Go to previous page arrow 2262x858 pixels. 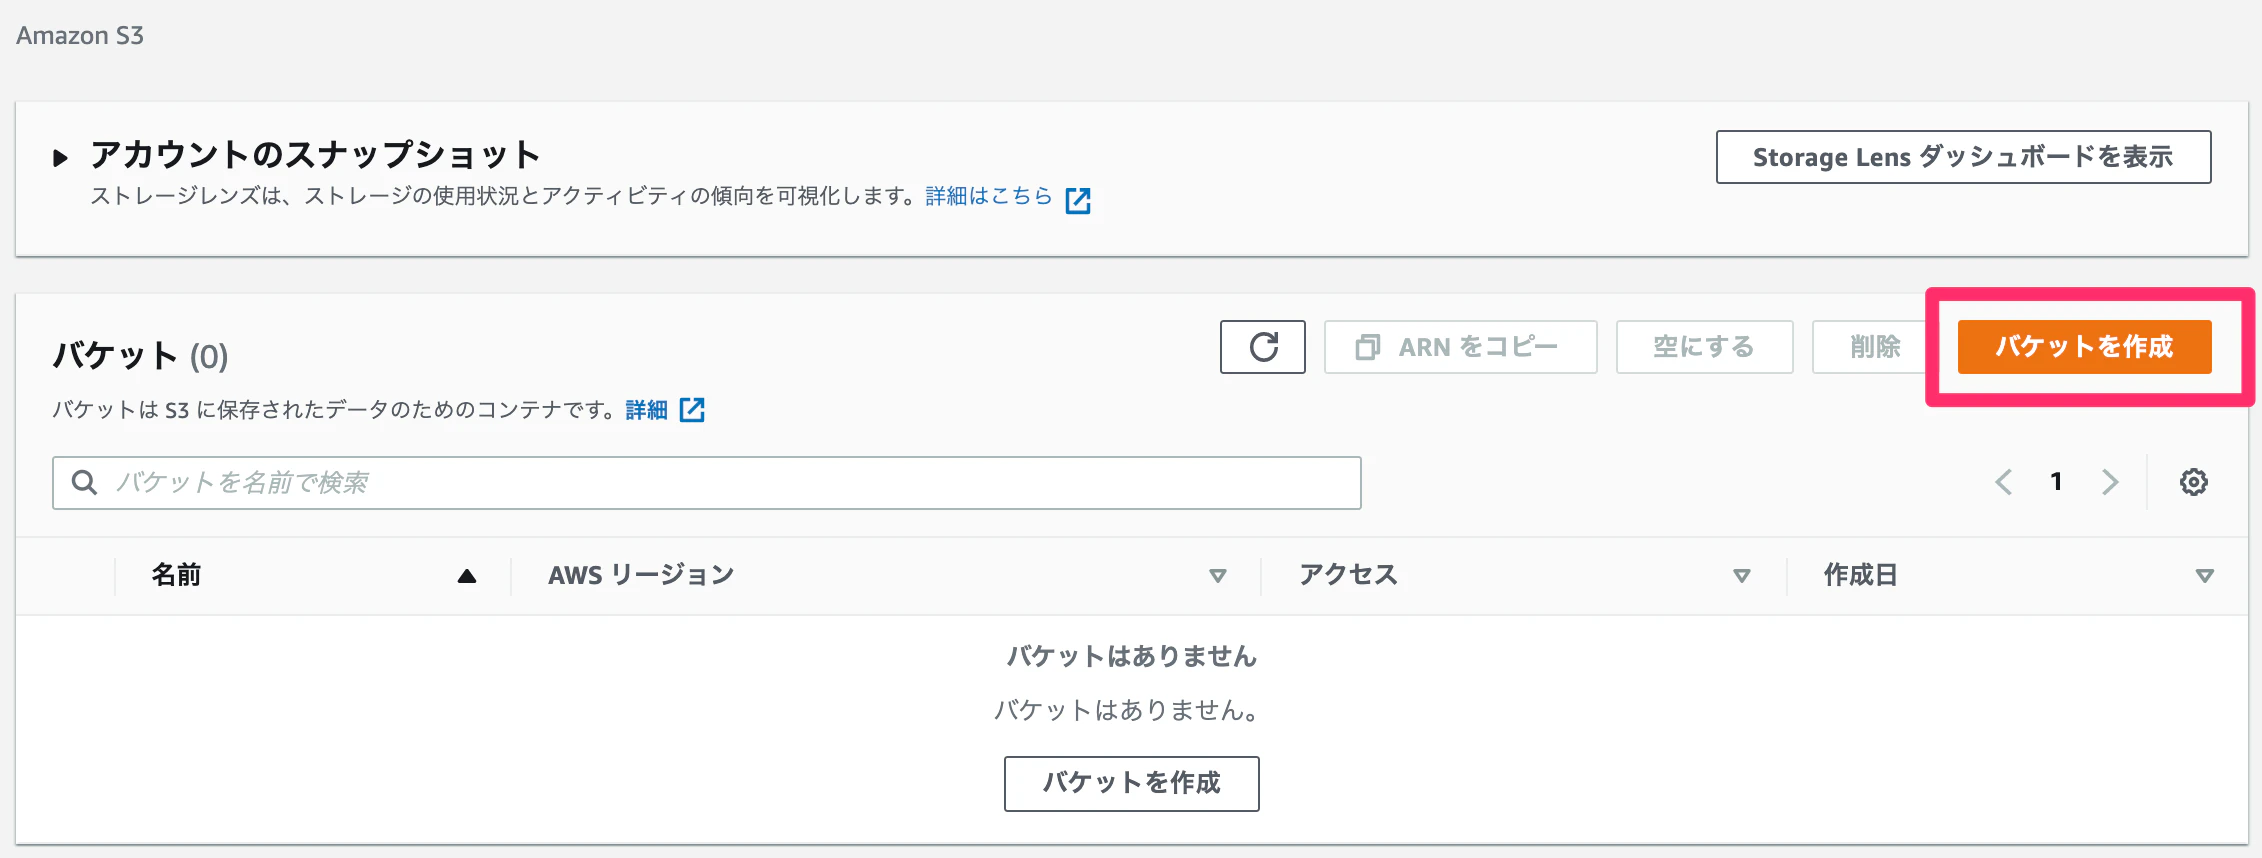pyautogui.click(x=2004, y=482)
